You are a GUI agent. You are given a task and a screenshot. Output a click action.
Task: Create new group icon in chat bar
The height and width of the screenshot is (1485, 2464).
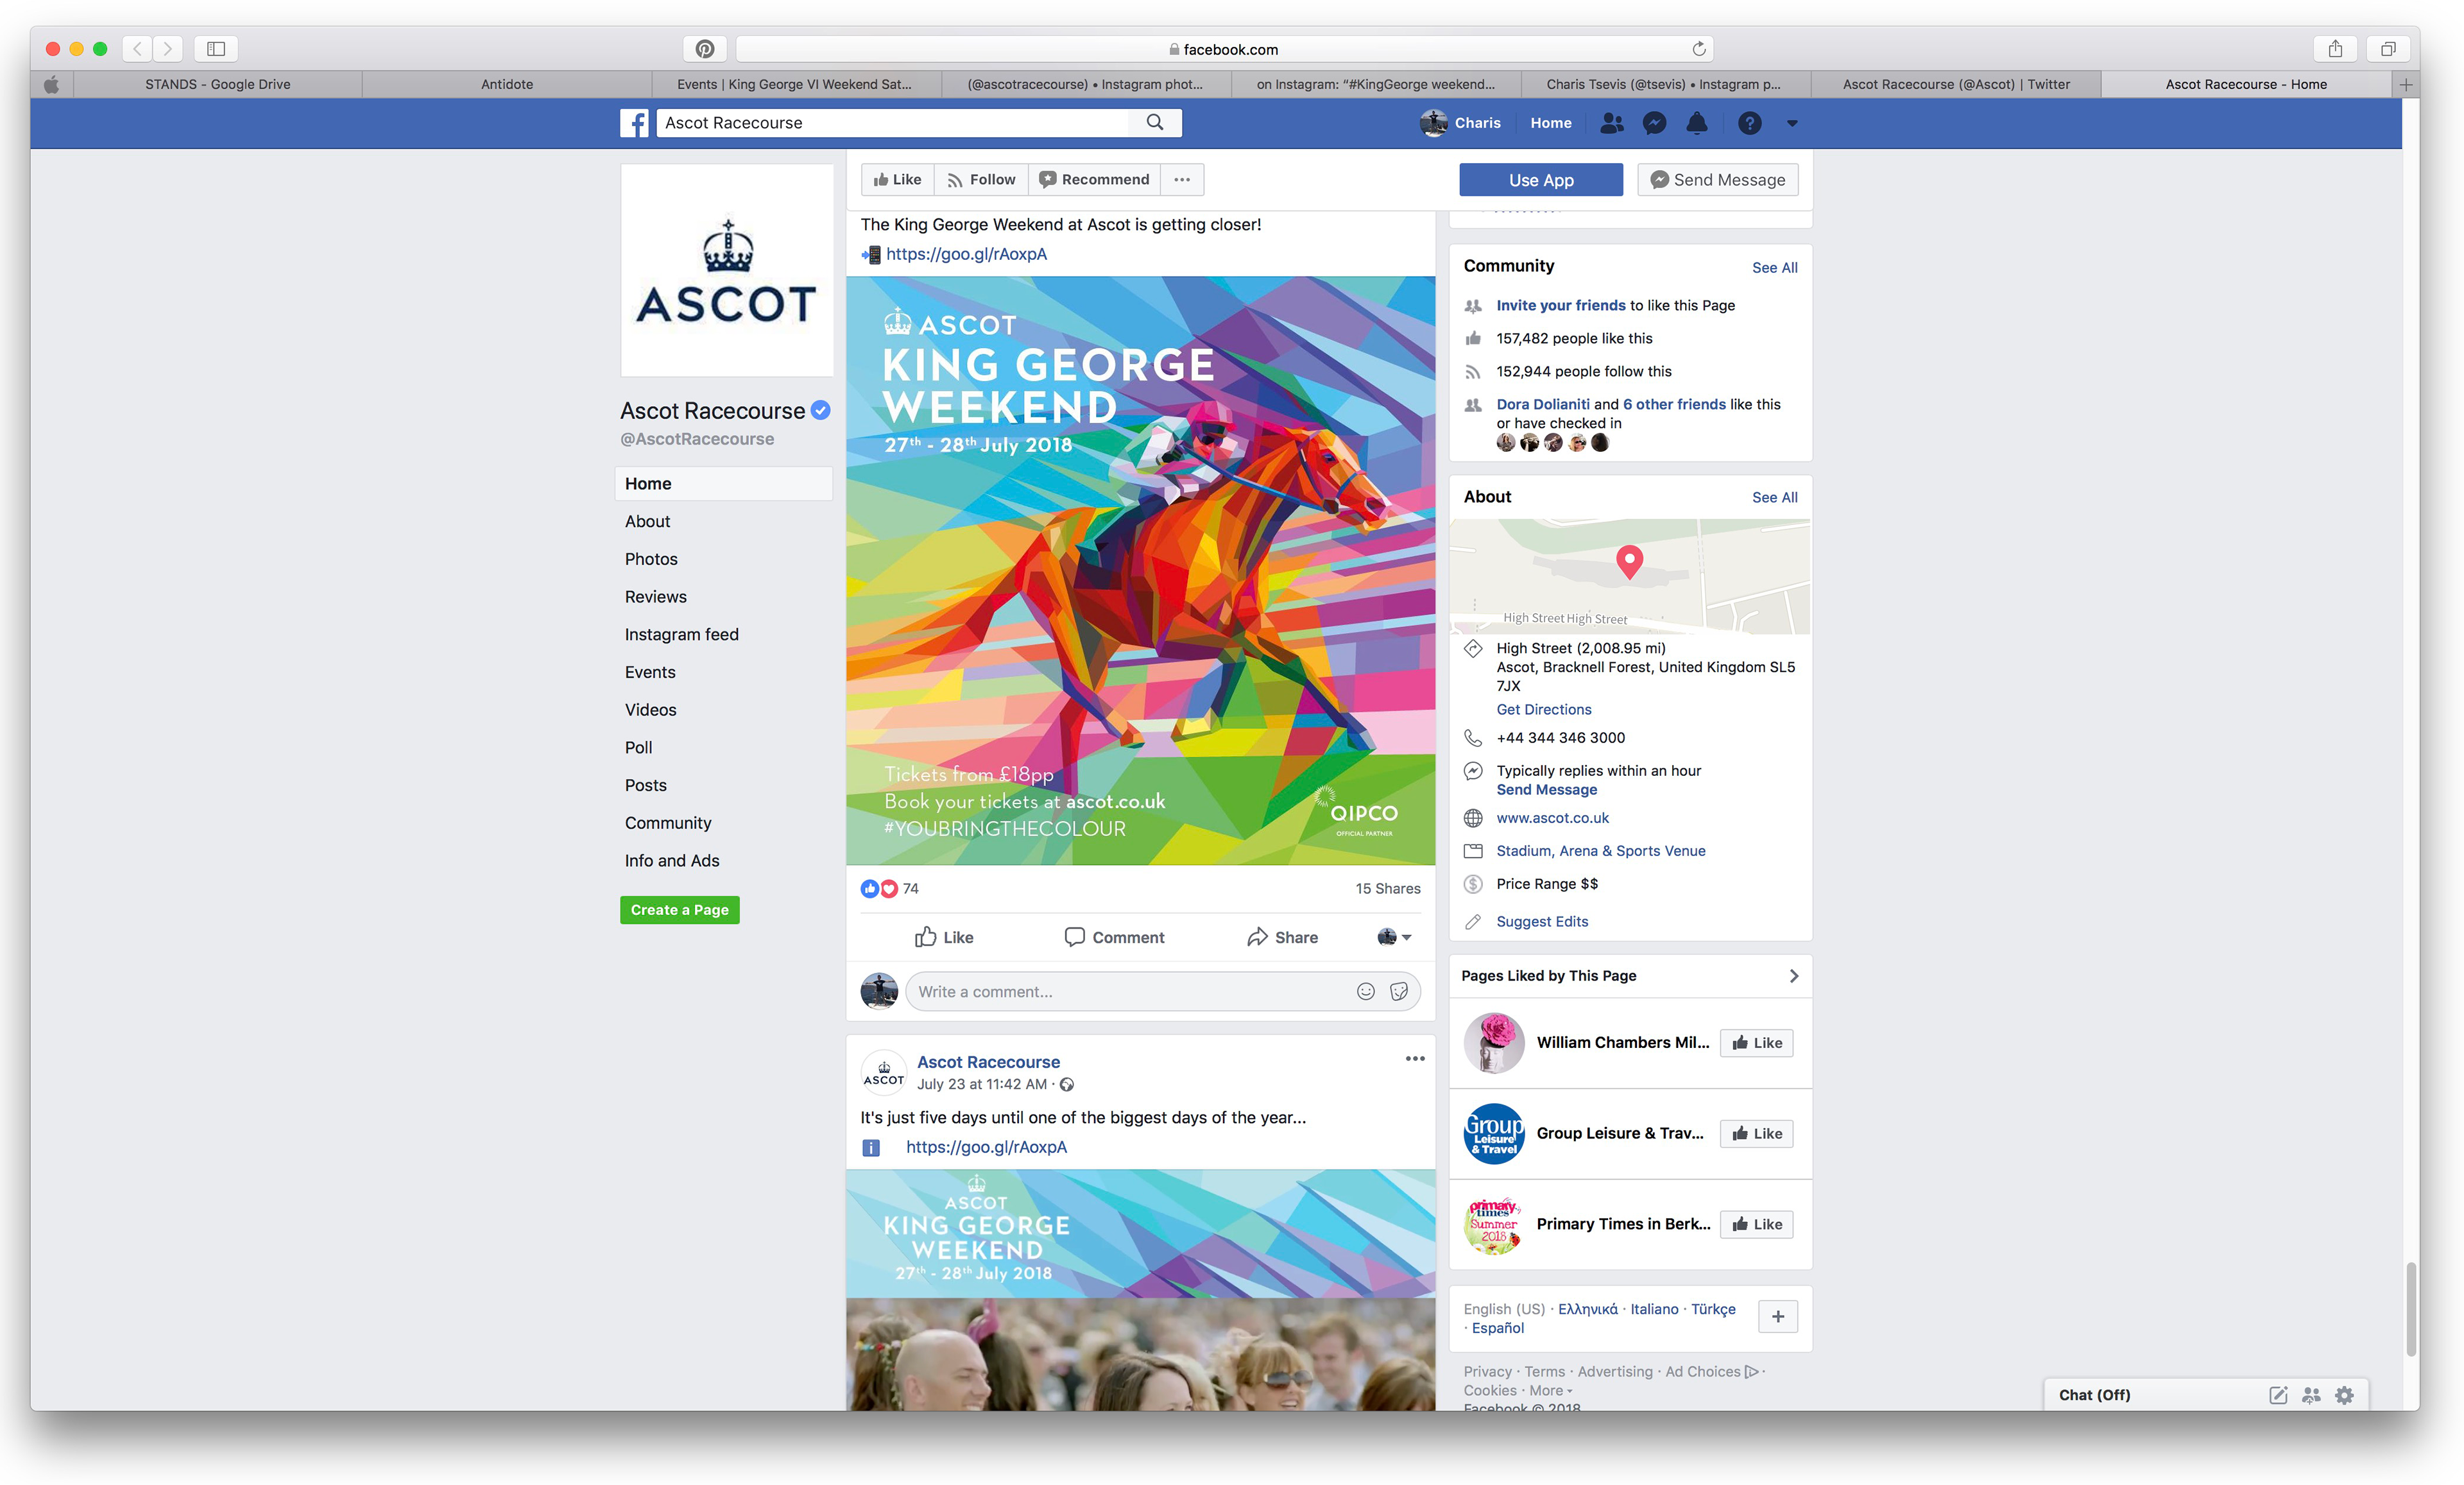[2311, 1395]
